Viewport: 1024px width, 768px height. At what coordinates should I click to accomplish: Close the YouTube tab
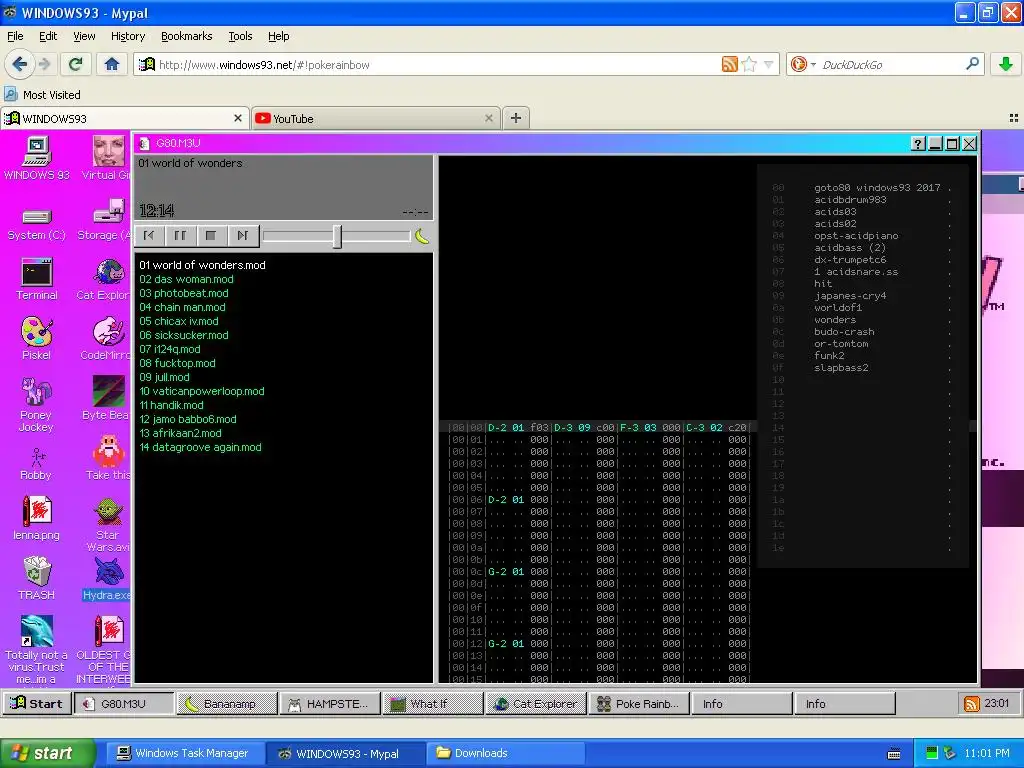488,118
